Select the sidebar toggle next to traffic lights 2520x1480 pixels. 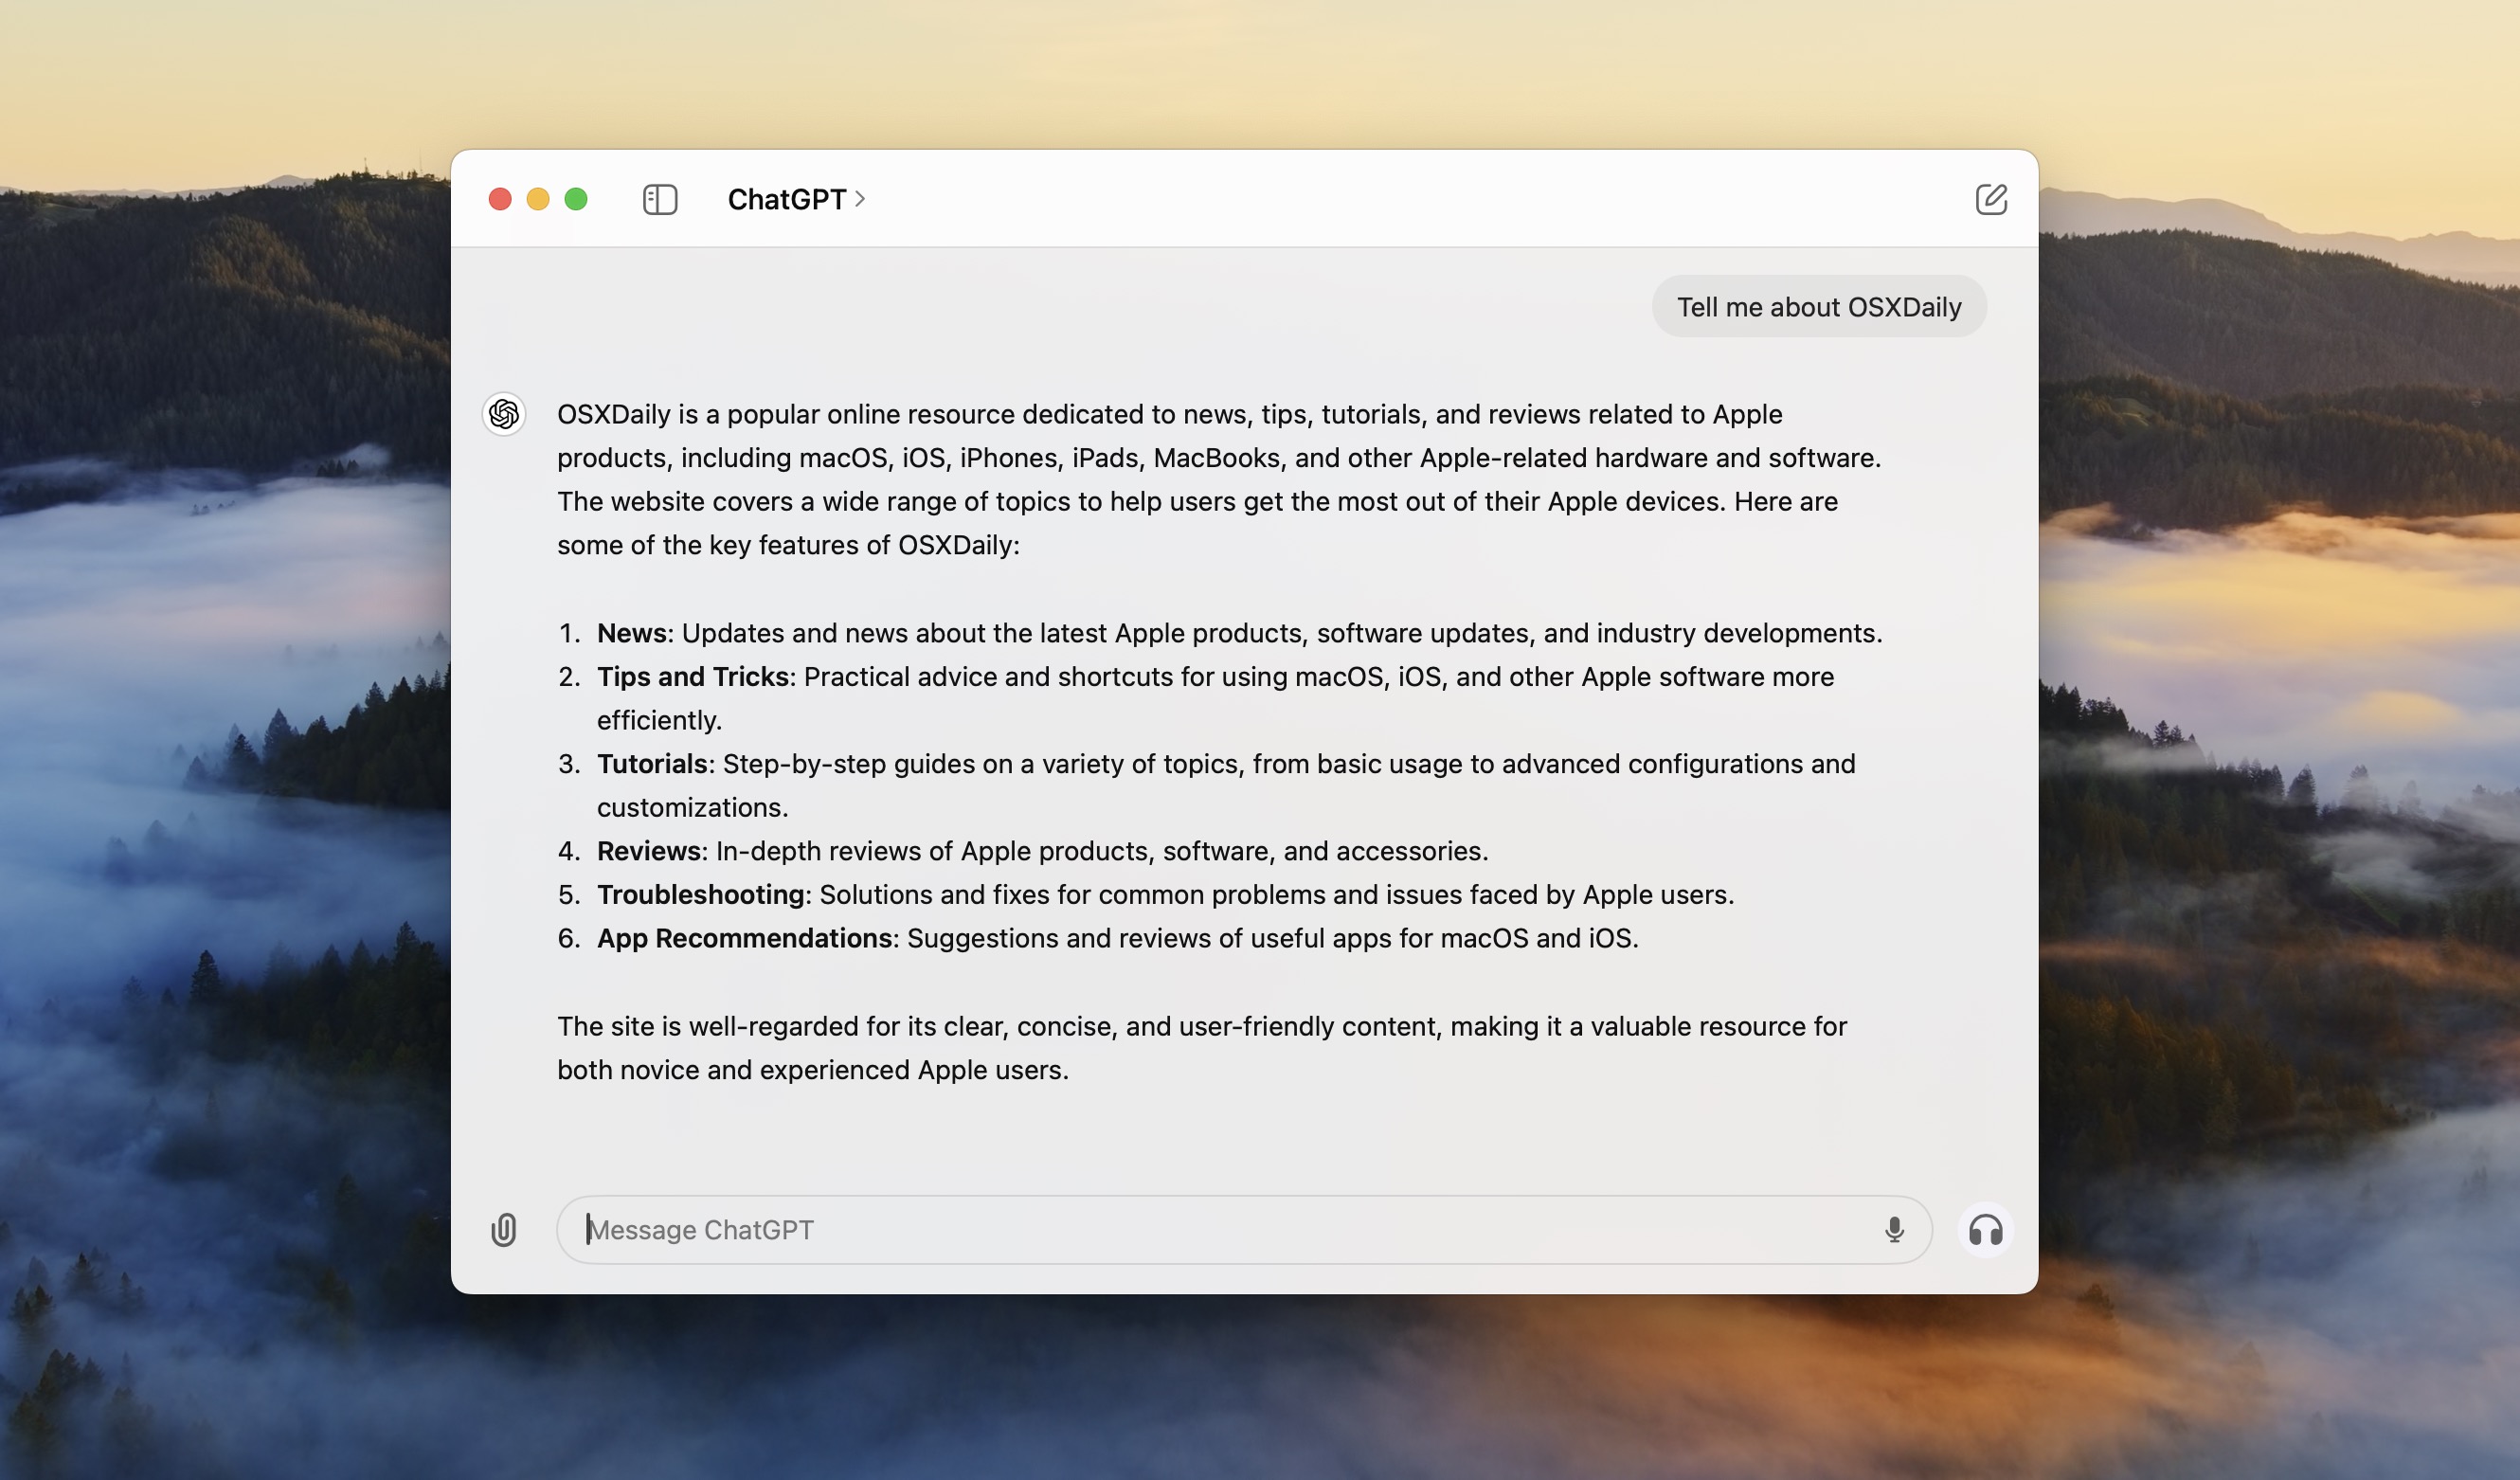[658, 199]
